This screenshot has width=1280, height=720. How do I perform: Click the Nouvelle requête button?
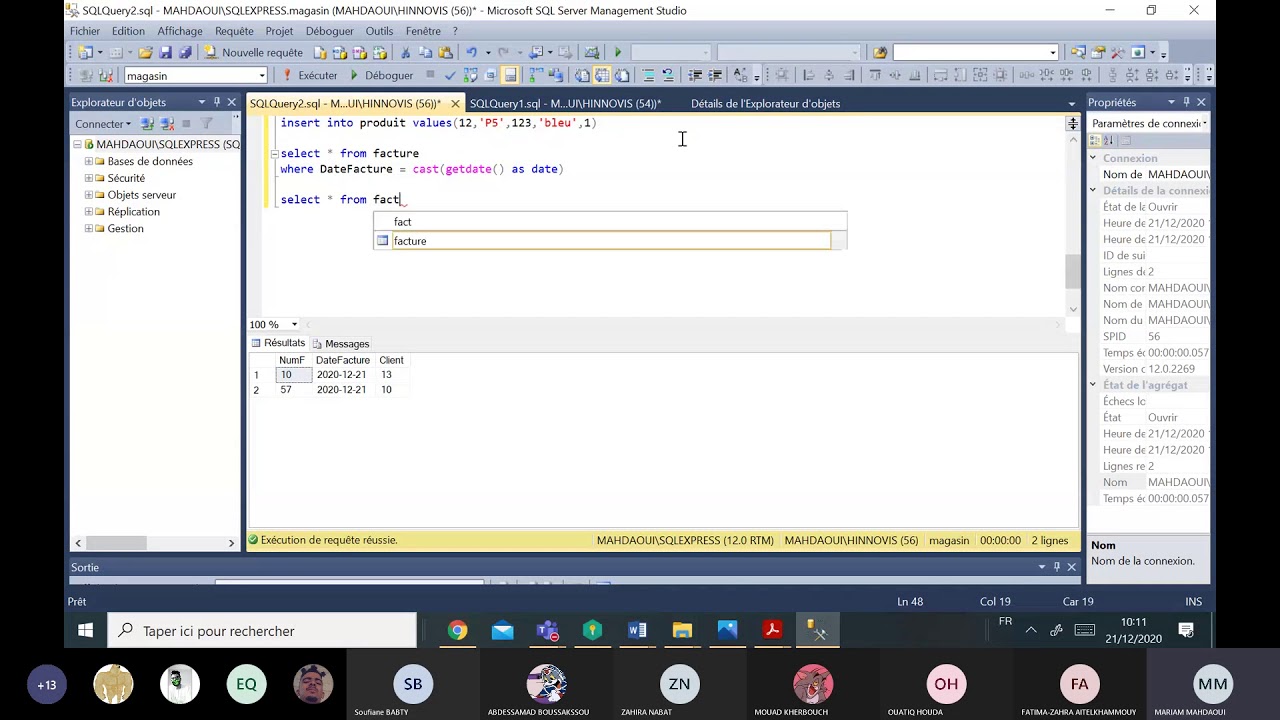pos(253,52)
